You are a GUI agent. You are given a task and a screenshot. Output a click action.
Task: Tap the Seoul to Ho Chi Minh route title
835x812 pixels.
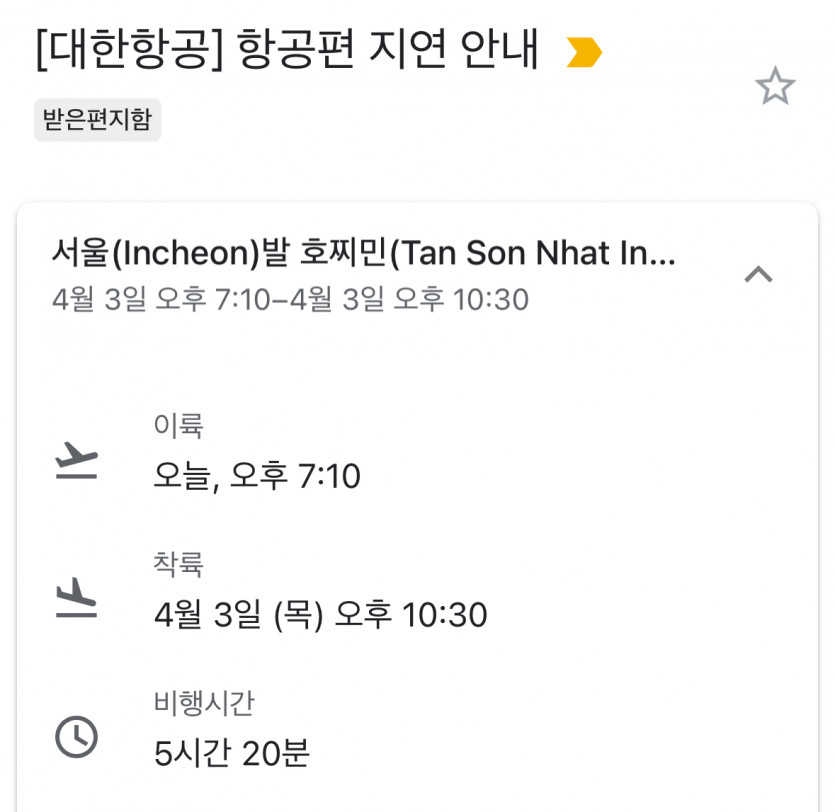363,254
